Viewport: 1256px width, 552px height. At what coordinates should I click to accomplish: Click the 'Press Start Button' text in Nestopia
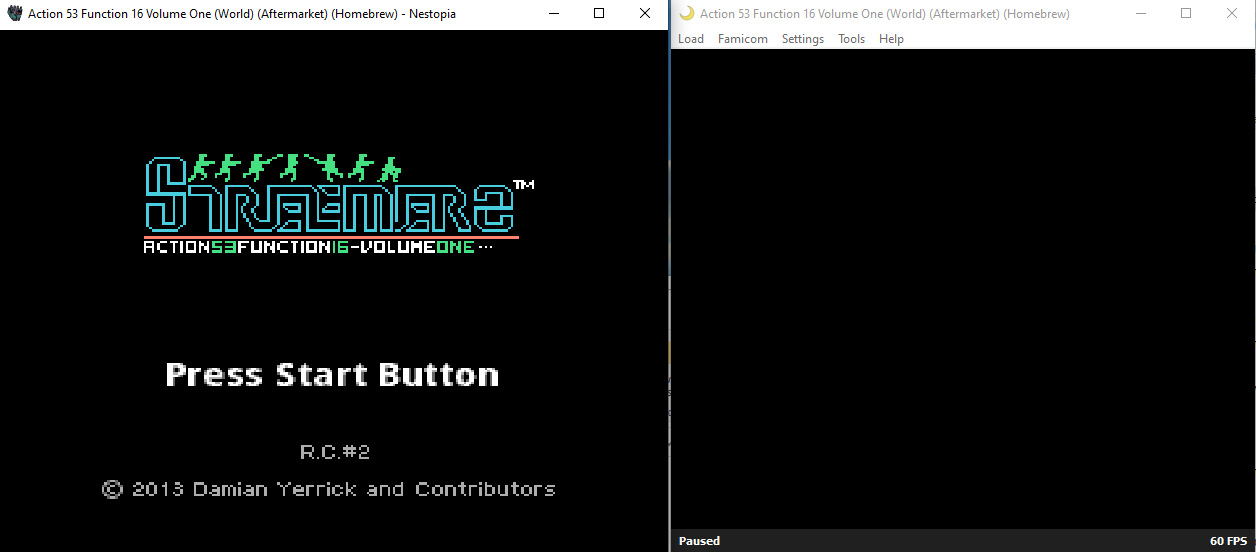pos(332,375)
